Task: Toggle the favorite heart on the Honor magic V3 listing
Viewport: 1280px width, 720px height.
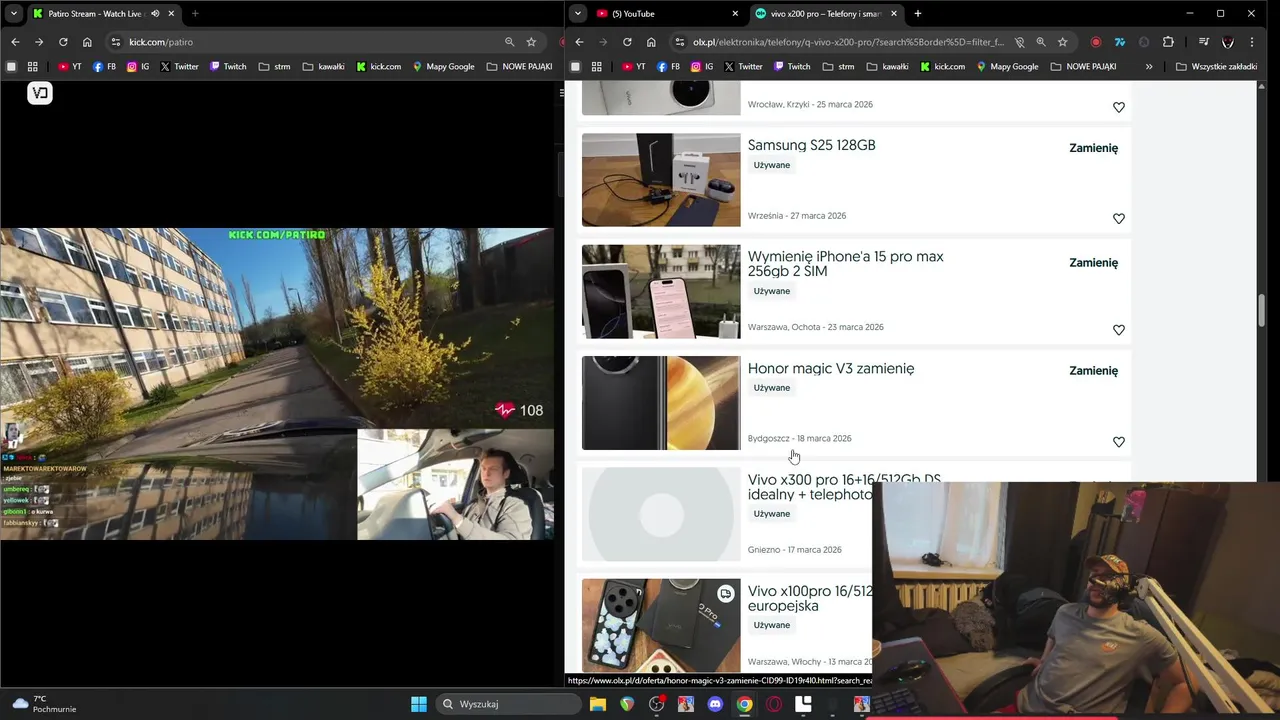Action: click(x=1119, y=442)
